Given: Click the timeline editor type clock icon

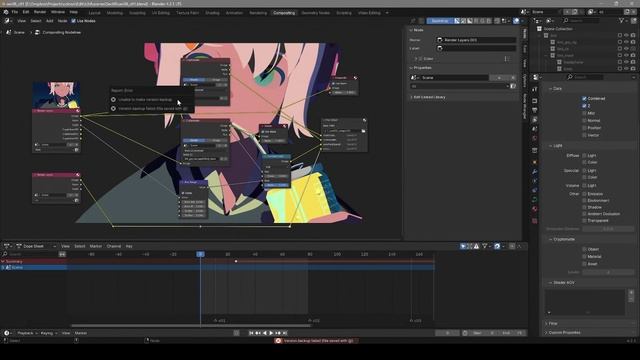Looking at the screenshot, I should pyautogui.click(x=7, y=333).
